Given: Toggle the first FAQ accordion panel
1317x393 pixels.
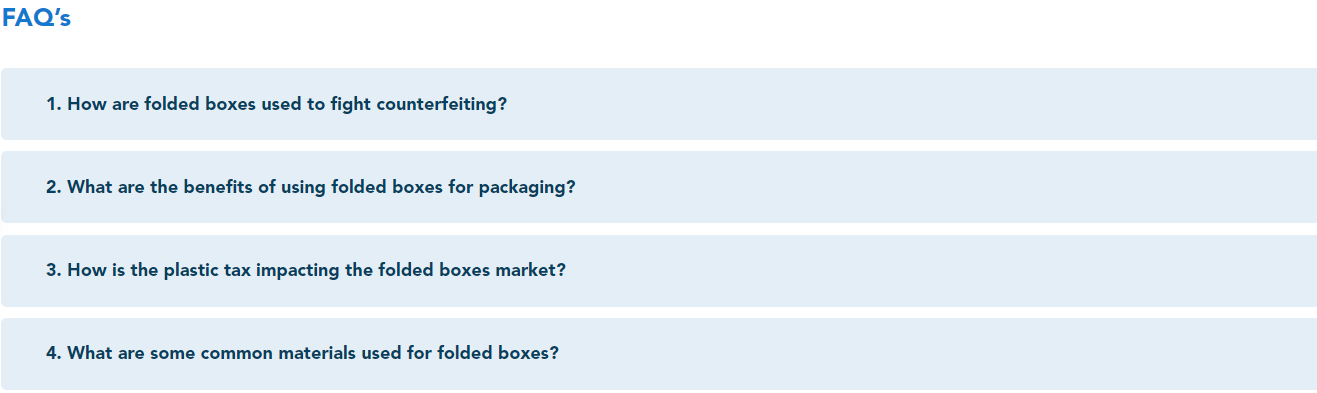Looking at the screenshot, I should pyautogui.click(x=659, y=104).
